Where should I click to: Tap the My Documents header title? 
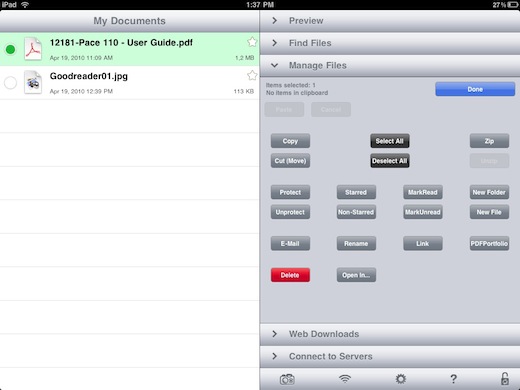pos(129,21)
